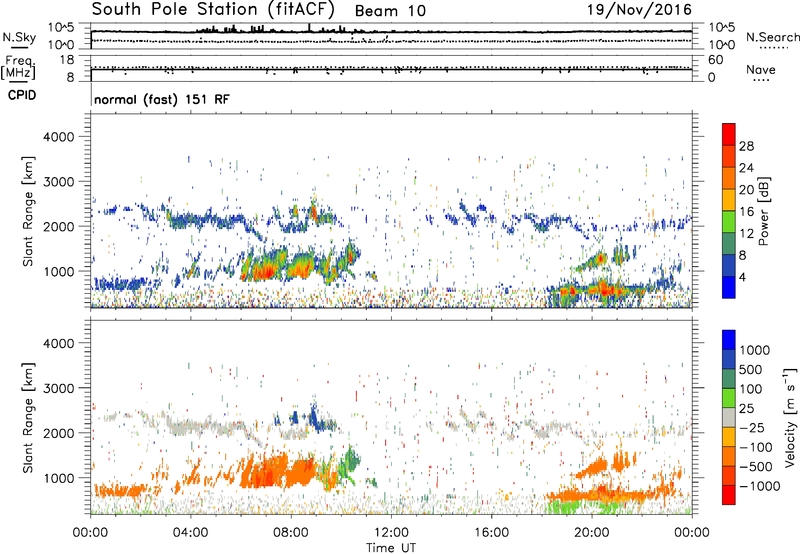Click the "−500" Velocity colorbar tick label
Image resolution: width=800 pixels, height=554 pixels.
pos(756,466)
